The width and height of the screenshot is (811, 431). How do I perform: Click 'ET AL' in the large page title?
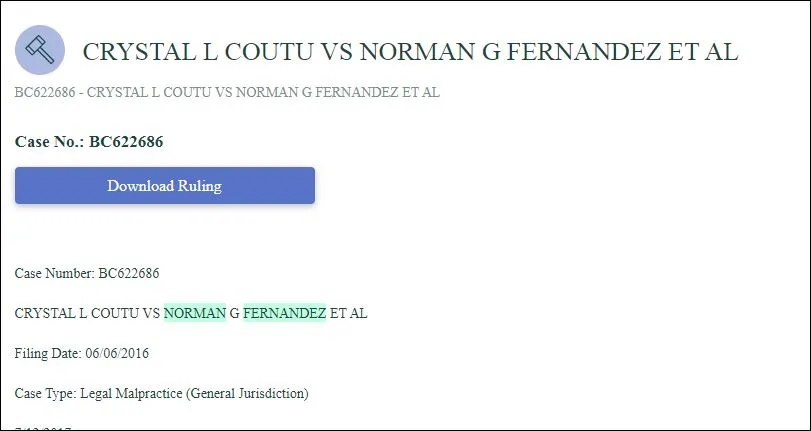704,52
